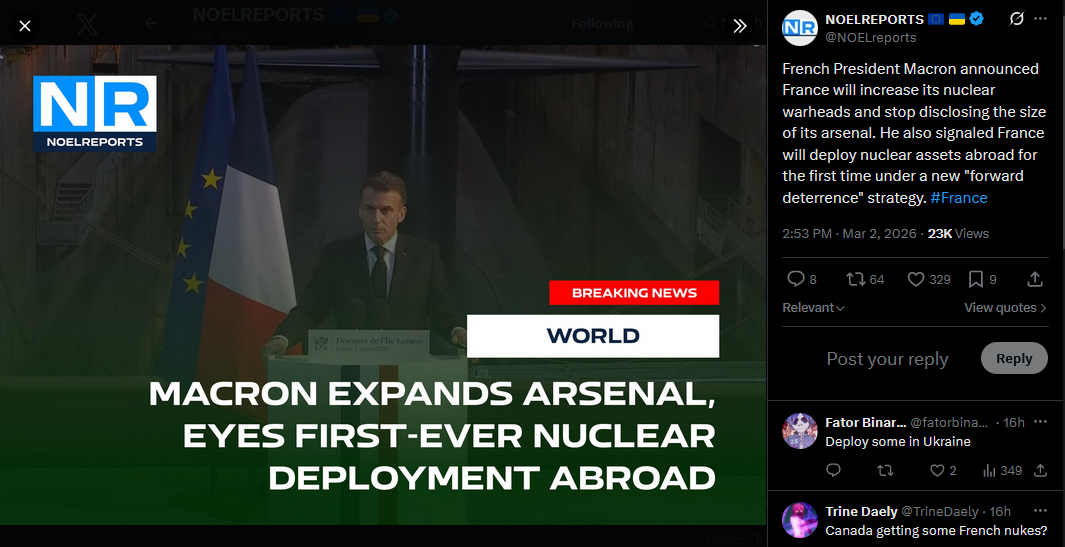The height and width of the screenshot is (547, 1065).
Task: Click the reply bubble icon with 8
Action: pyautogui.click(x=802, y=279)
